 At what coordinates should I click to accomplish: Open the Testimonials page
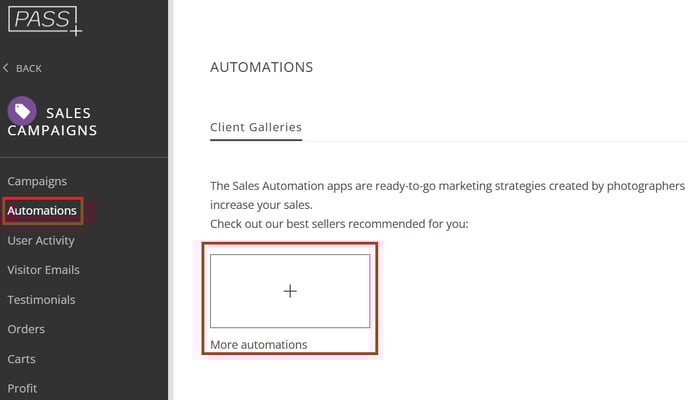[41, 299]
